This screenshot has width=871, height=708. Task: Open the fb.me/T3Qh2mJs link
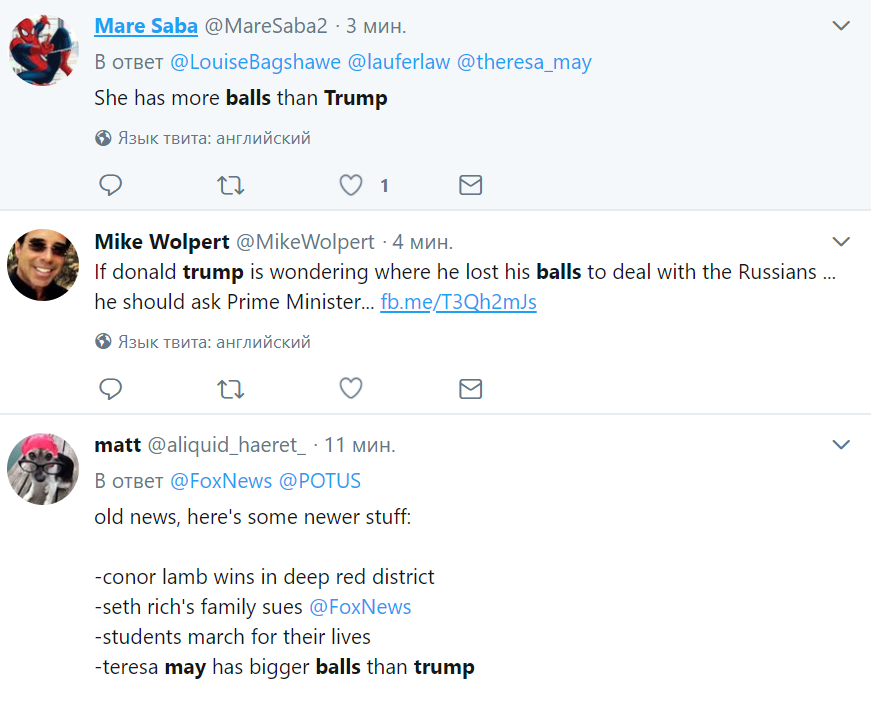click(458, 302)
